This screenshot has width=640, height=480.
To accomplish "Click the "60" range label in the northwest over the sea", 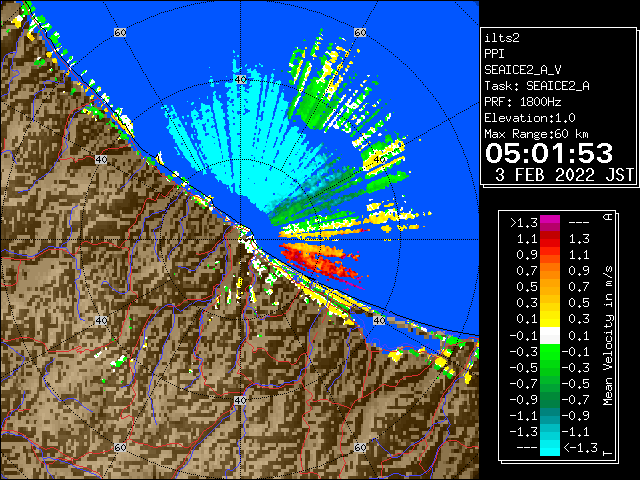I will click(120, 32).
